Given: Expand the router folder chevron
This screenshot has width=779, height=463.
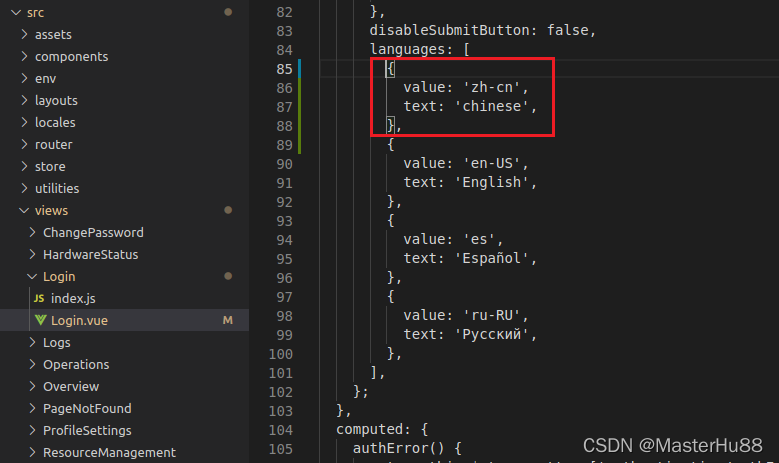Looking at the screenshot, I should pyautogui.click(x=24, y=145).
